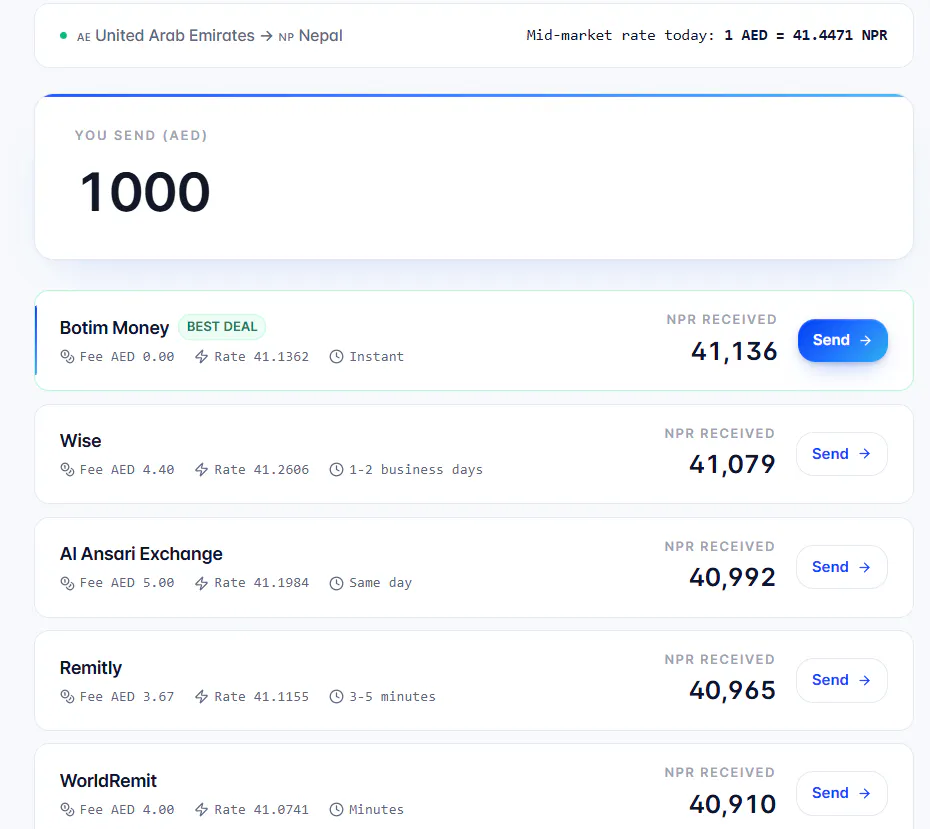Click the rate lightning icon for Botim Money
The width and height of the screenshot is (930, 829).
click(x=202, y=356)
